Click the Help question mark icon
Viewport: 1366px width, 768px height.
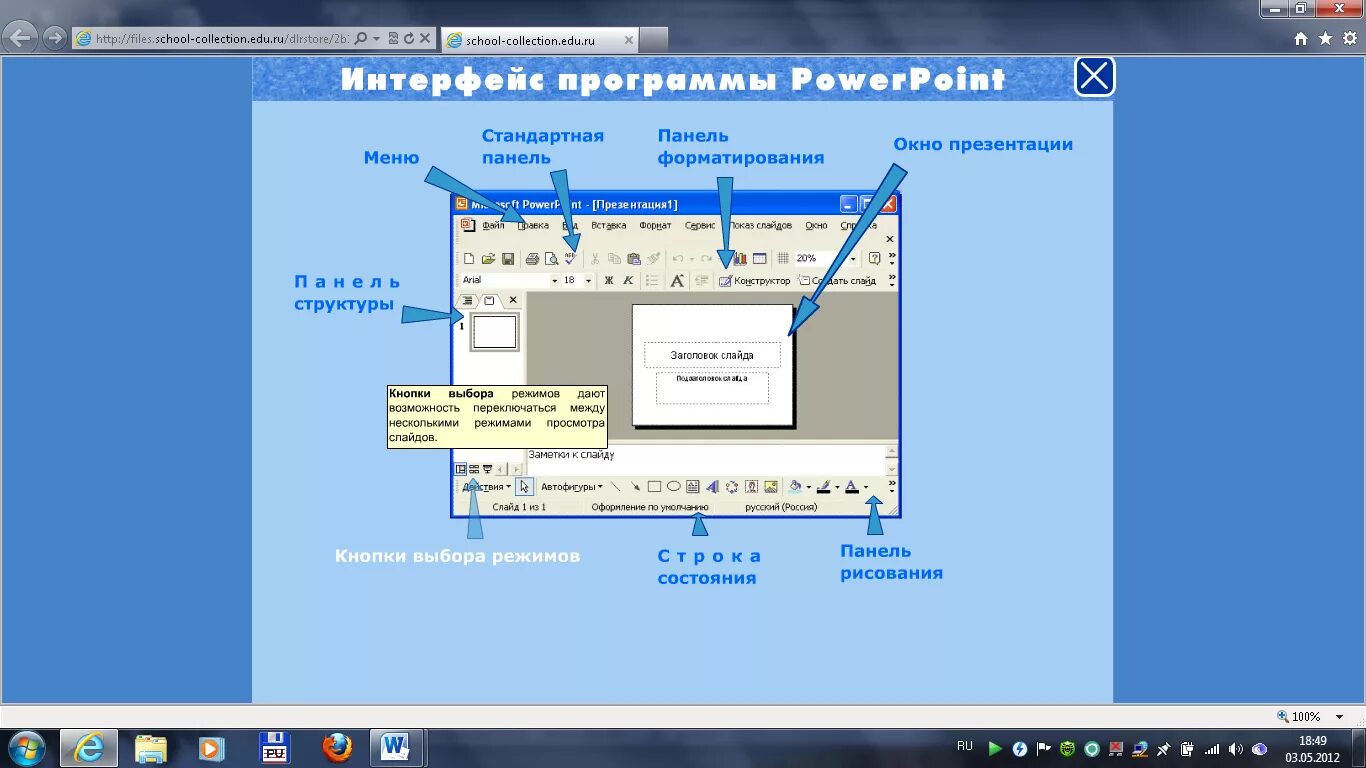coord(875,259)
